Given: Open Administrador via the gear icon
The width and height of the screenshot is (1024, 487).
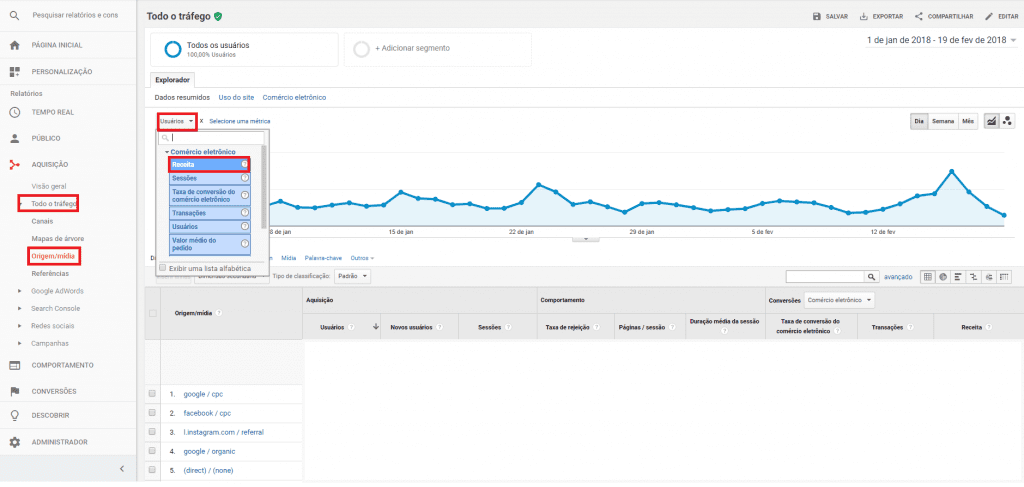Looking at the screenshot, I should coord(14,442).
